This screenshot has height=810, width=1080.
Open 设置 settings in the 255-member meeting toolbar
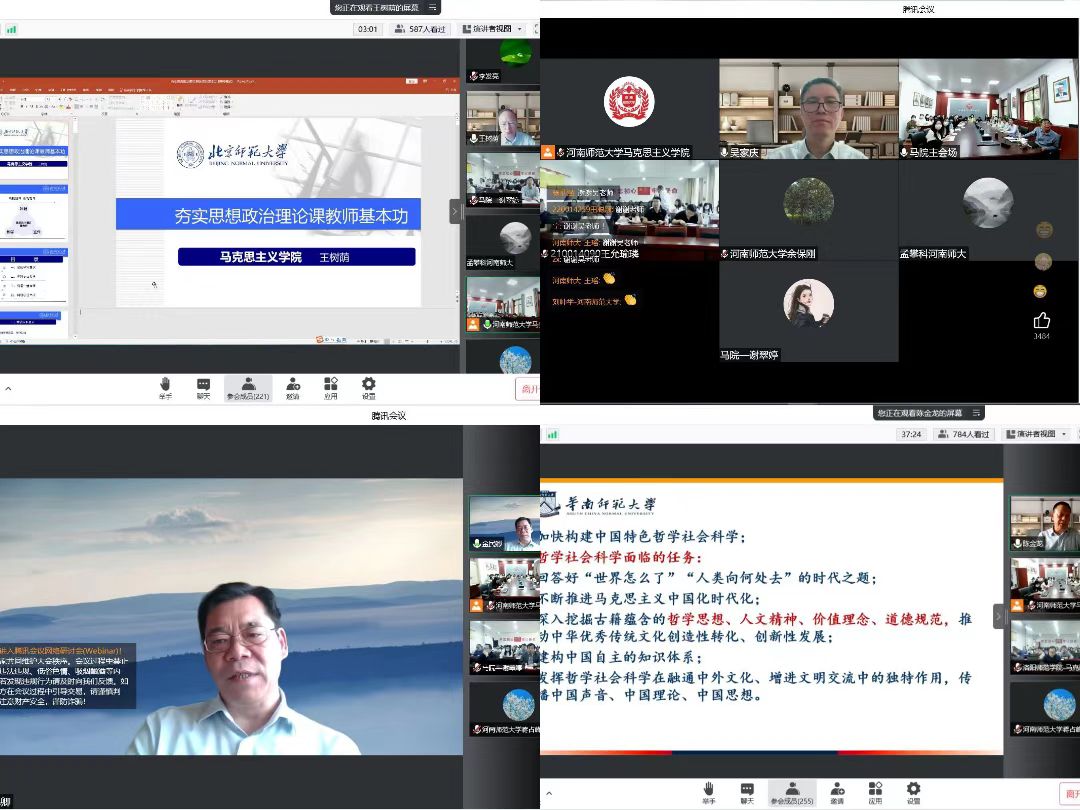coord(913,793)
